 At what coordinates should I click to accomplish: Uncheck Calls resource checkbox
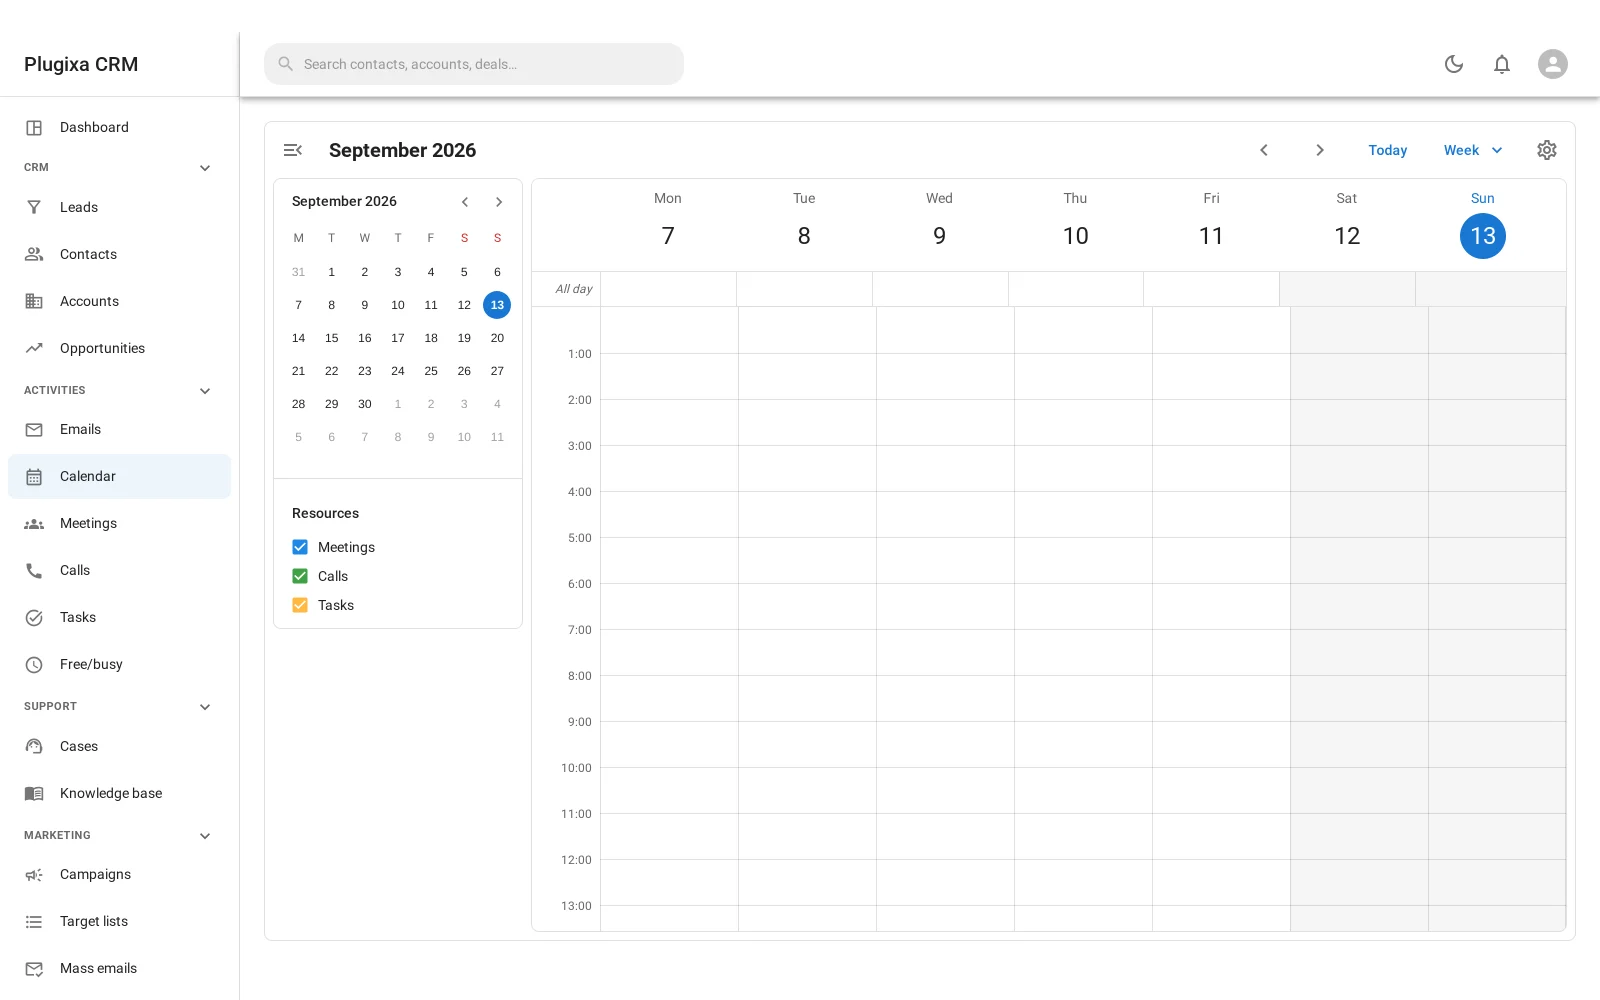300,576
